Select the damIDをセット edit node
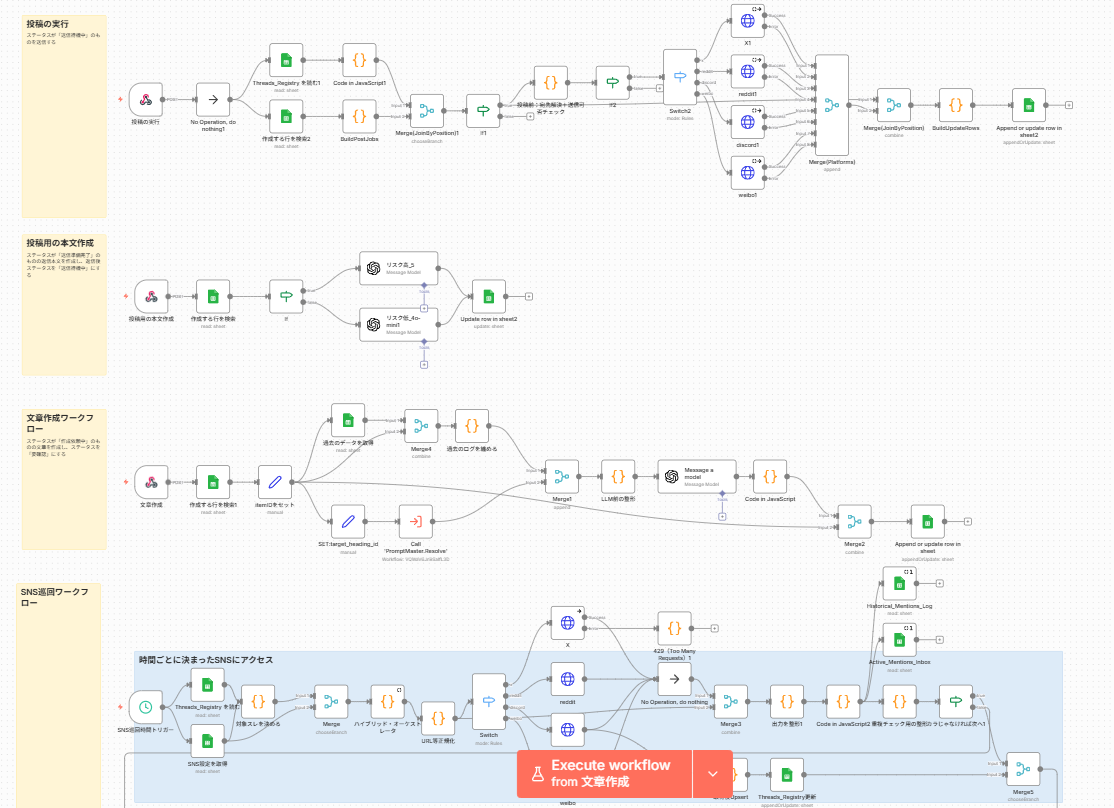The image size is (1114, 808). click(x=274, y=481)
